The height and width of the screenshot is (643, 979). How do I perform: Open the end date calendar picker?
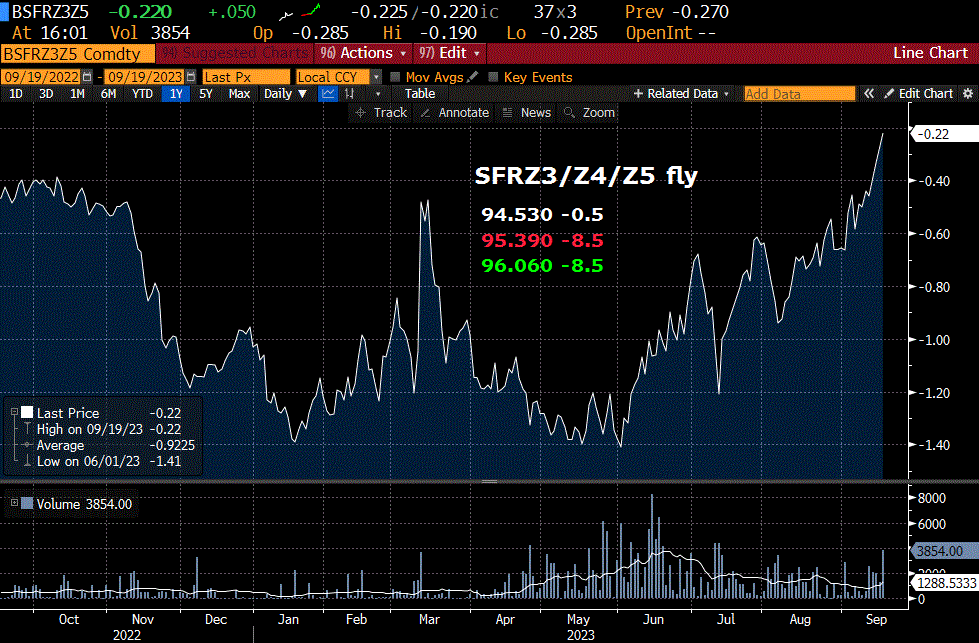point(191,77)
